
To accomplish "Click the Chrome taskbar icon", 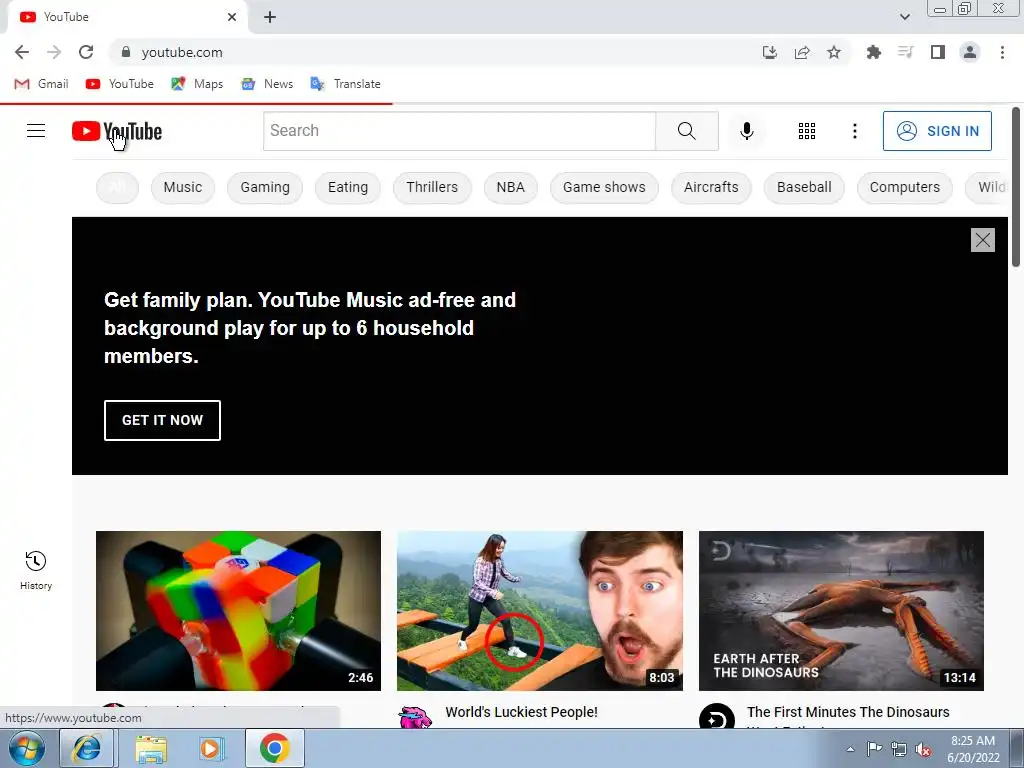I will 274,748.
